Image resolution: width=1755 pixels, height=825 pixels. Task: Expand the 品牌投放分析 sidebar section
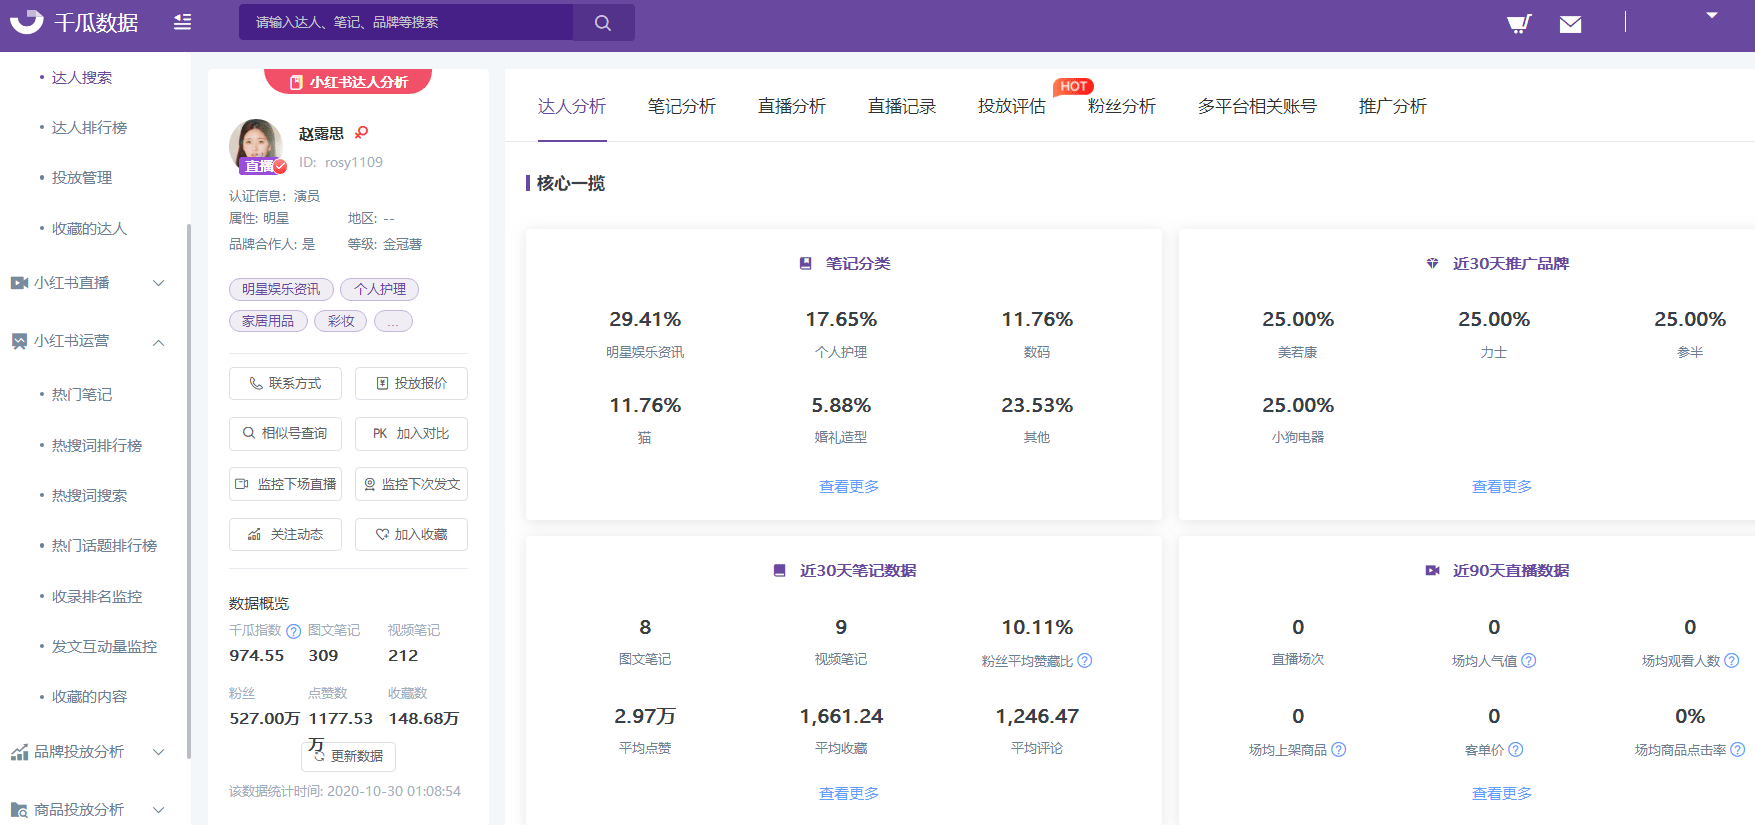(85, 751)
